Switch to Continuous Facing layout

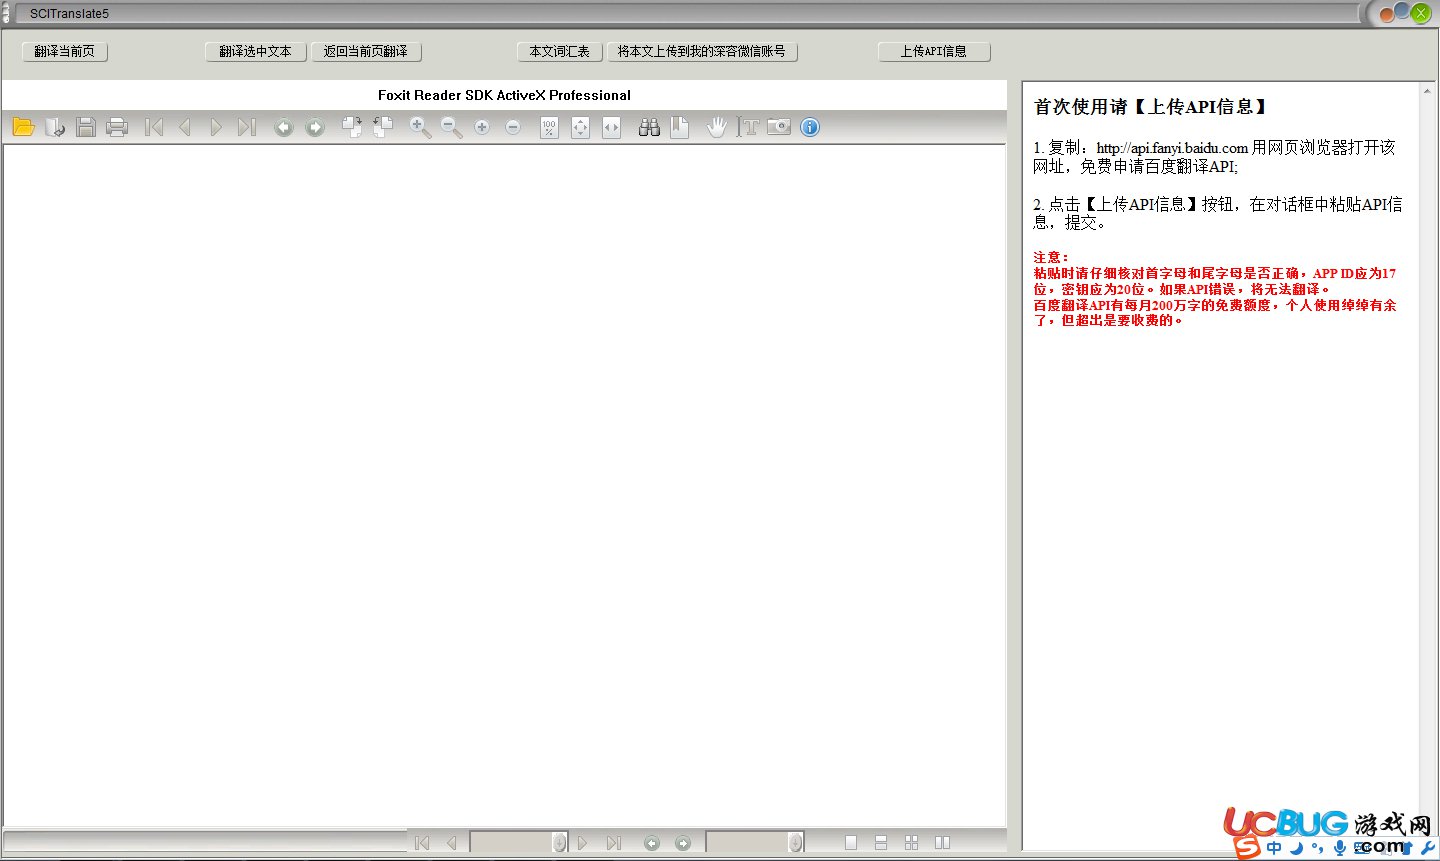click(x=911, y=843)
